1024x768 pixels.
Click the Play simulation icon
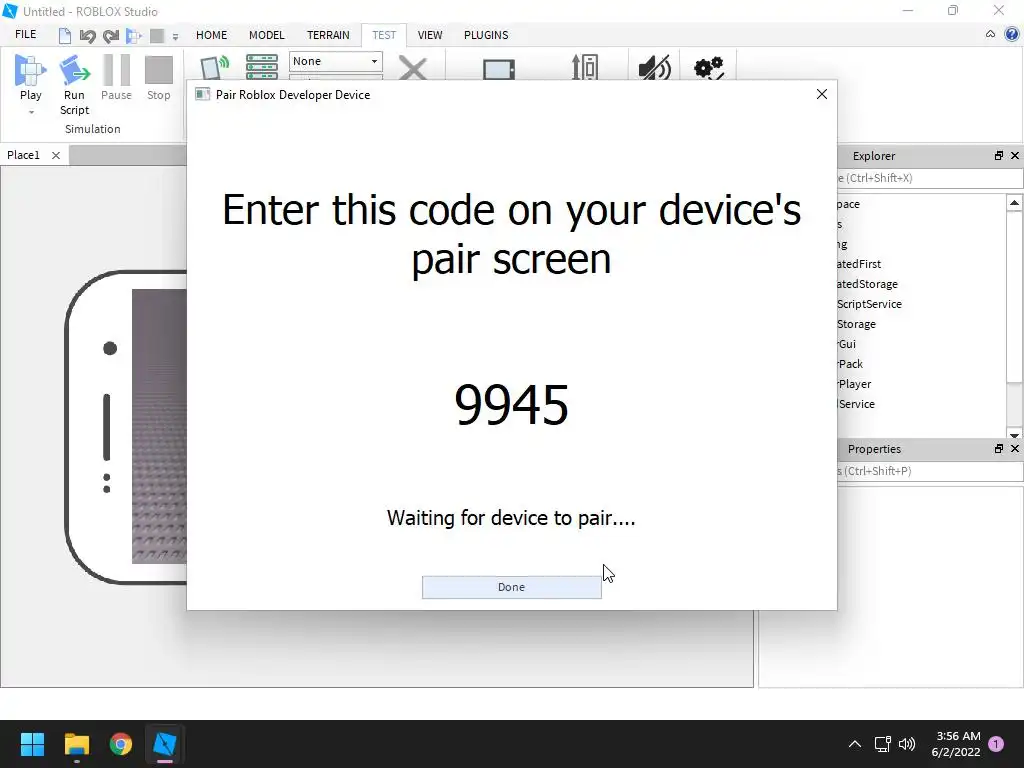[x=30, y=71]
